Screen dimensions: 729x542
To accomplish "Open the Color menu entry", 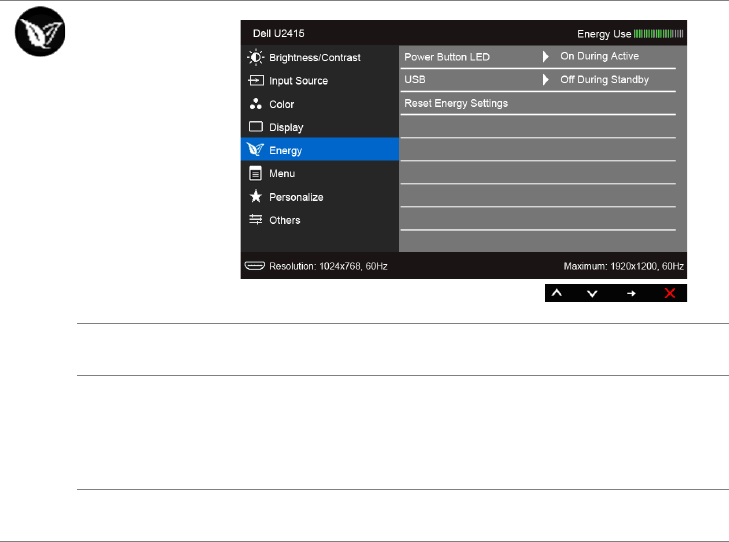I will click(320, 104).
